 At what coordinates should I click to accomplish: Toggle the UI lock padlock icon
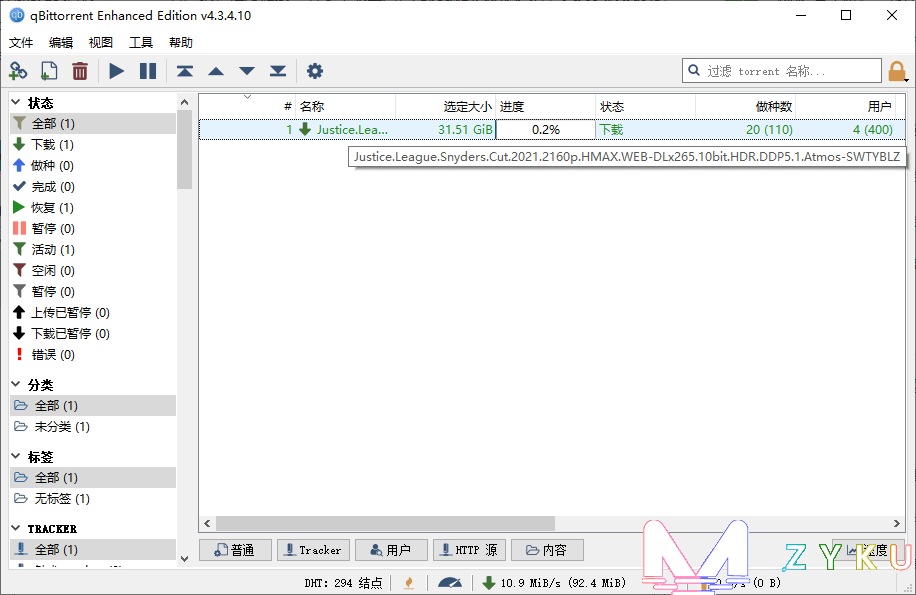click(x=897, y=72)
